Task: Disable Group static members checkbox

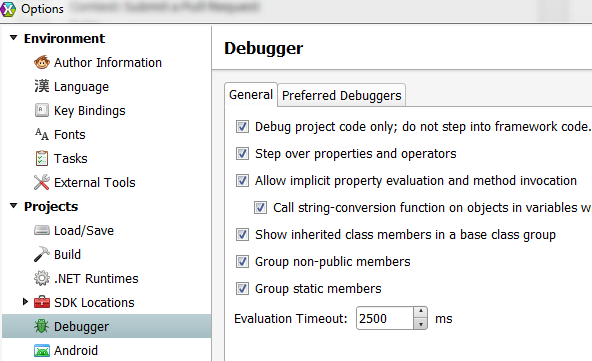Action: pyautogui.click(x=242, y=288)
